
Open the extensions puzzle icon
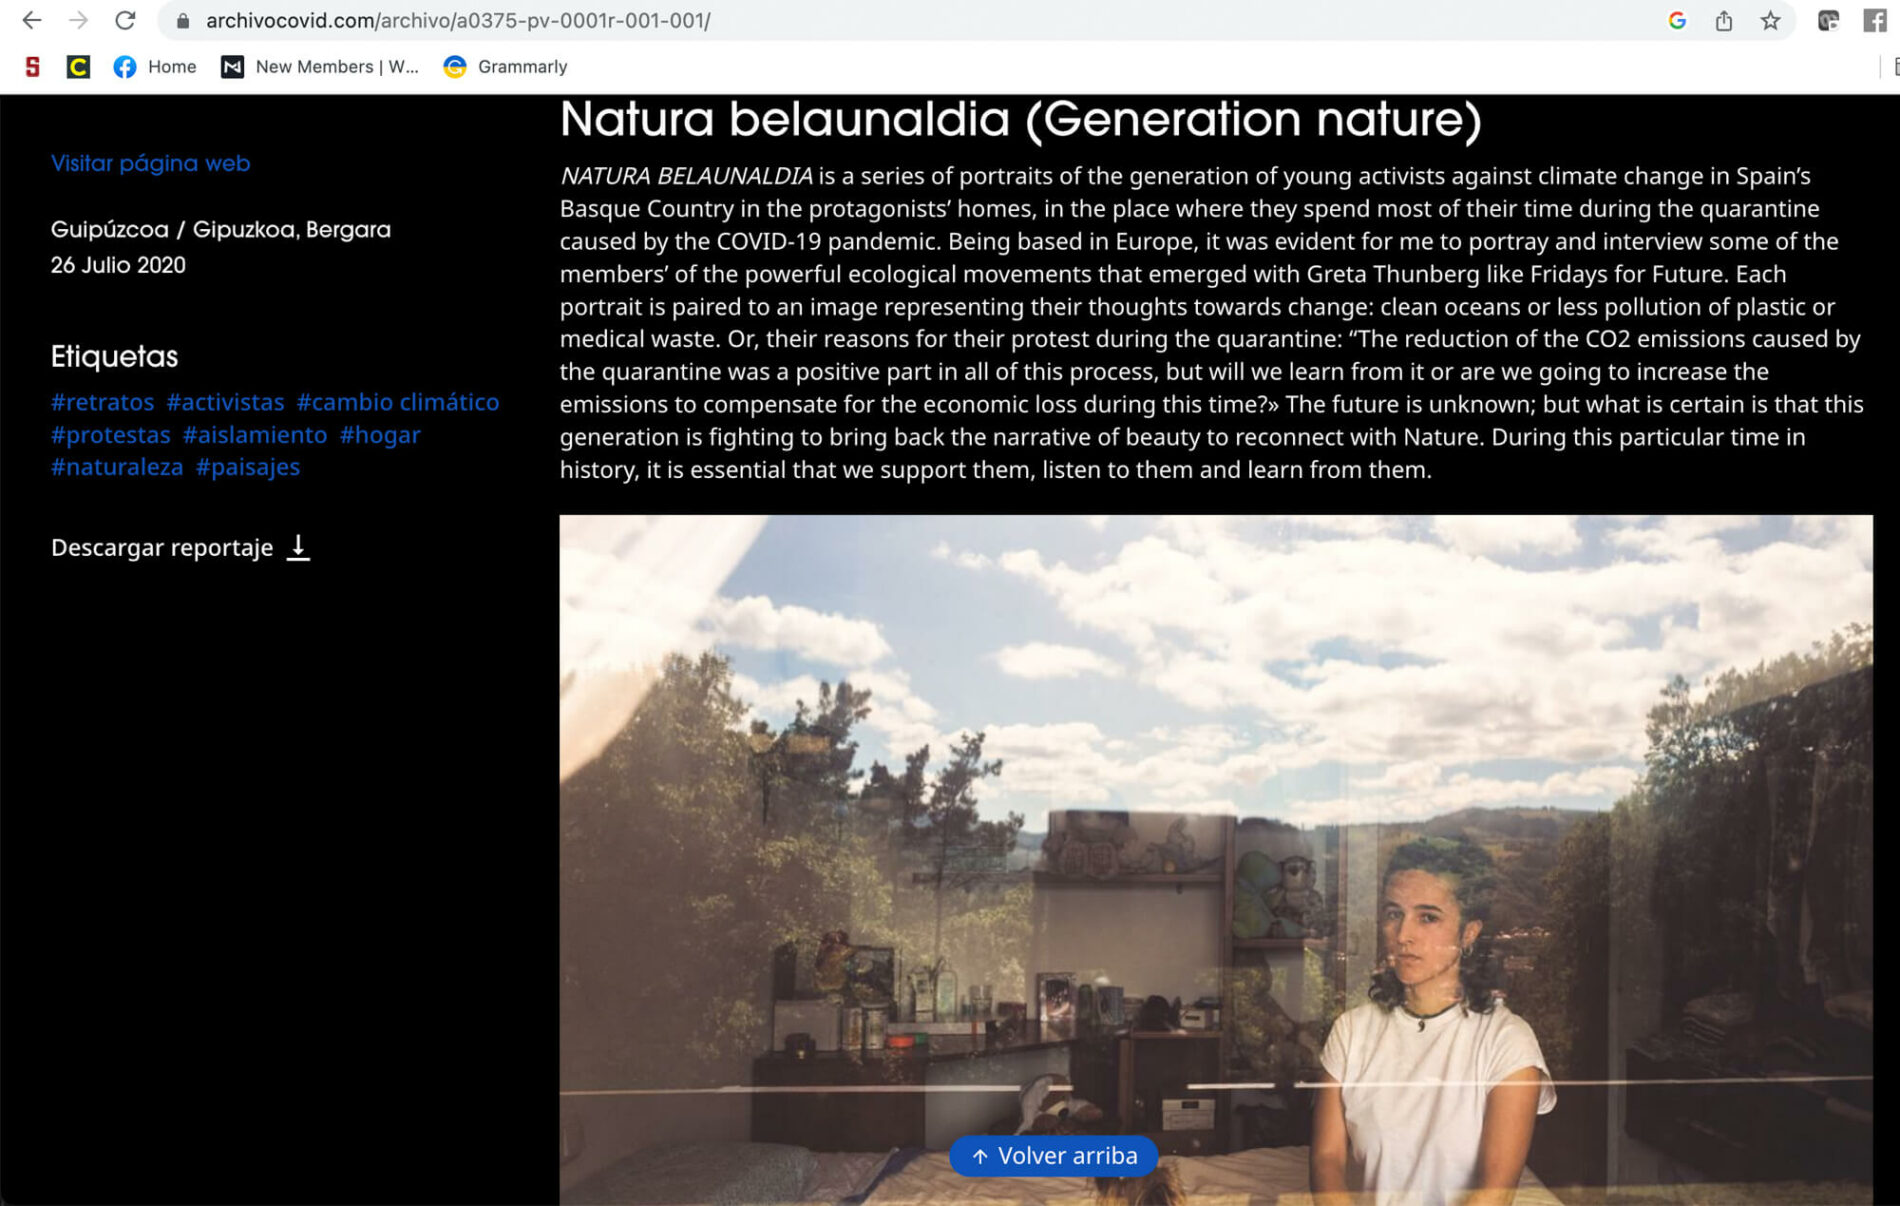coord(1828,20)
